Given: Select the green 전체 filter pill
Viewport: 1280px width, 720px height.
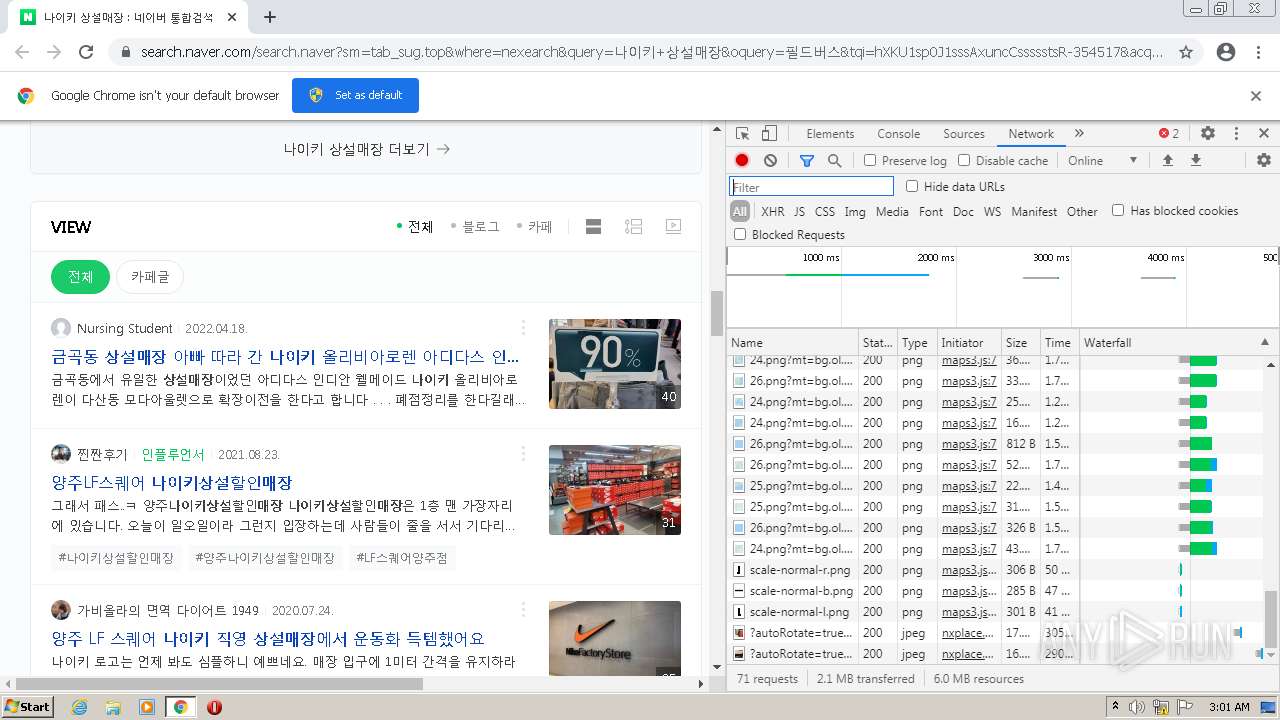Looking at the screenshot, I should 80,277.
